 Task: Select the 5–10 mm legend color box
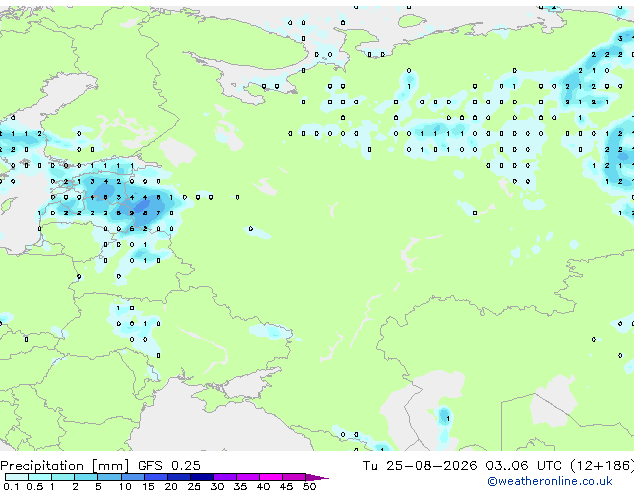coord(109,477)
